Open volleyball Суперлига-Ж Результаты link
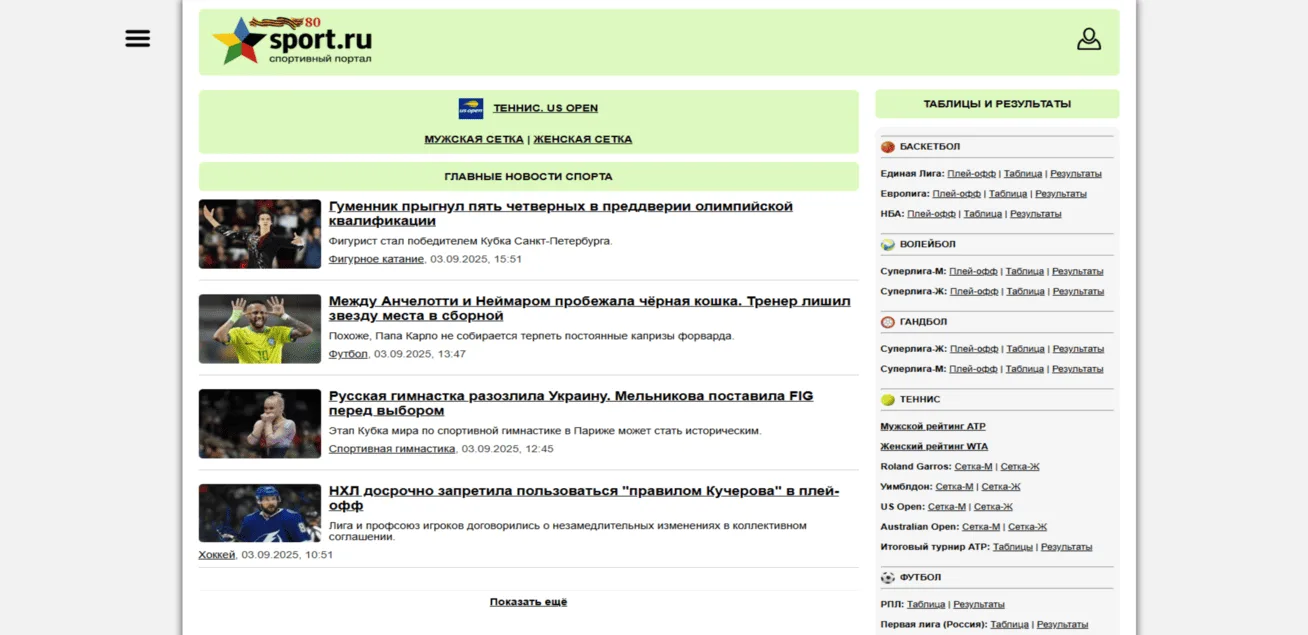Screen dimensions: 1308x635 coord(1078,292)
